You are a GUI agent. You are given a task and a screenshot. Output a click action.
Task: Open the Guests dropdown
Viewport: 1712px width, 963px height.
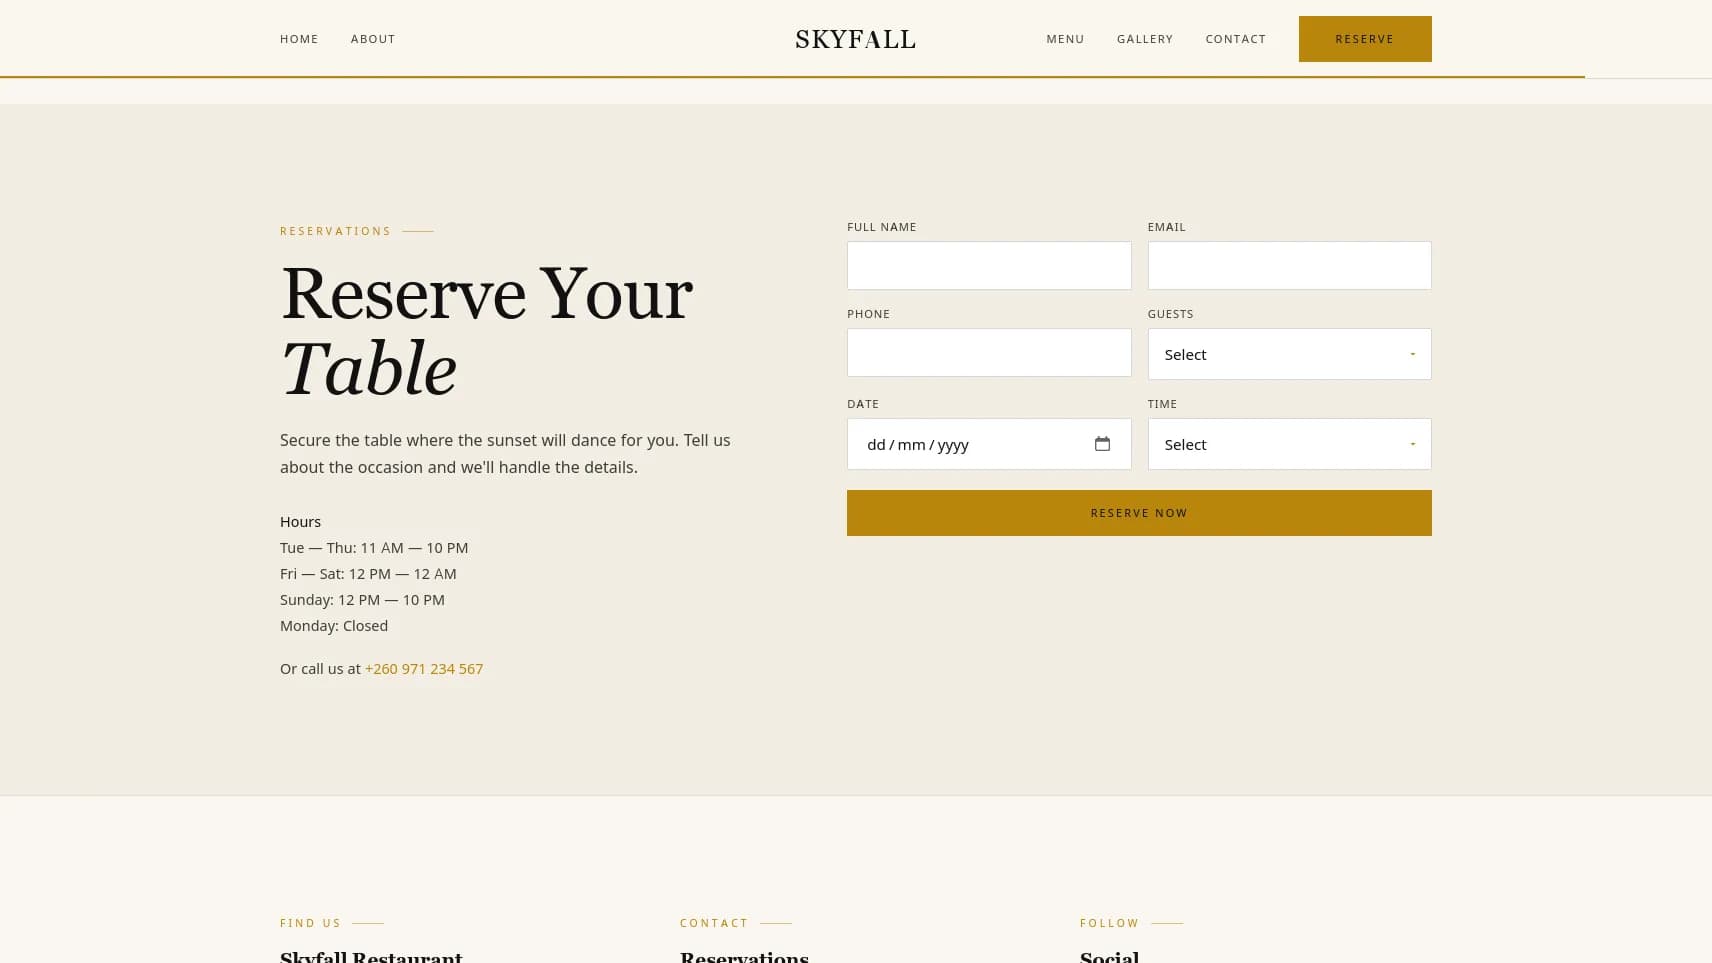[1289, 354]
